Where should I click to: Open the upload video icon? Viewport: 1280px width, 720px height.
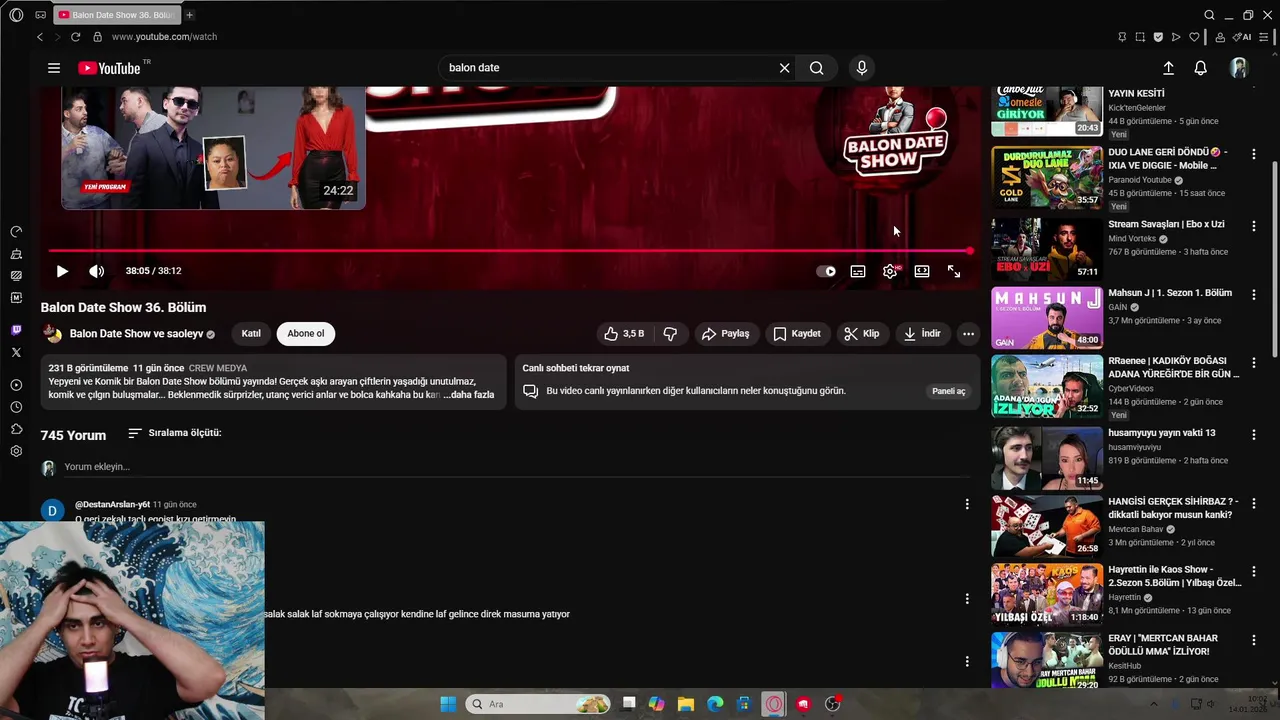pyautogui.click(x=1168, y=68)
